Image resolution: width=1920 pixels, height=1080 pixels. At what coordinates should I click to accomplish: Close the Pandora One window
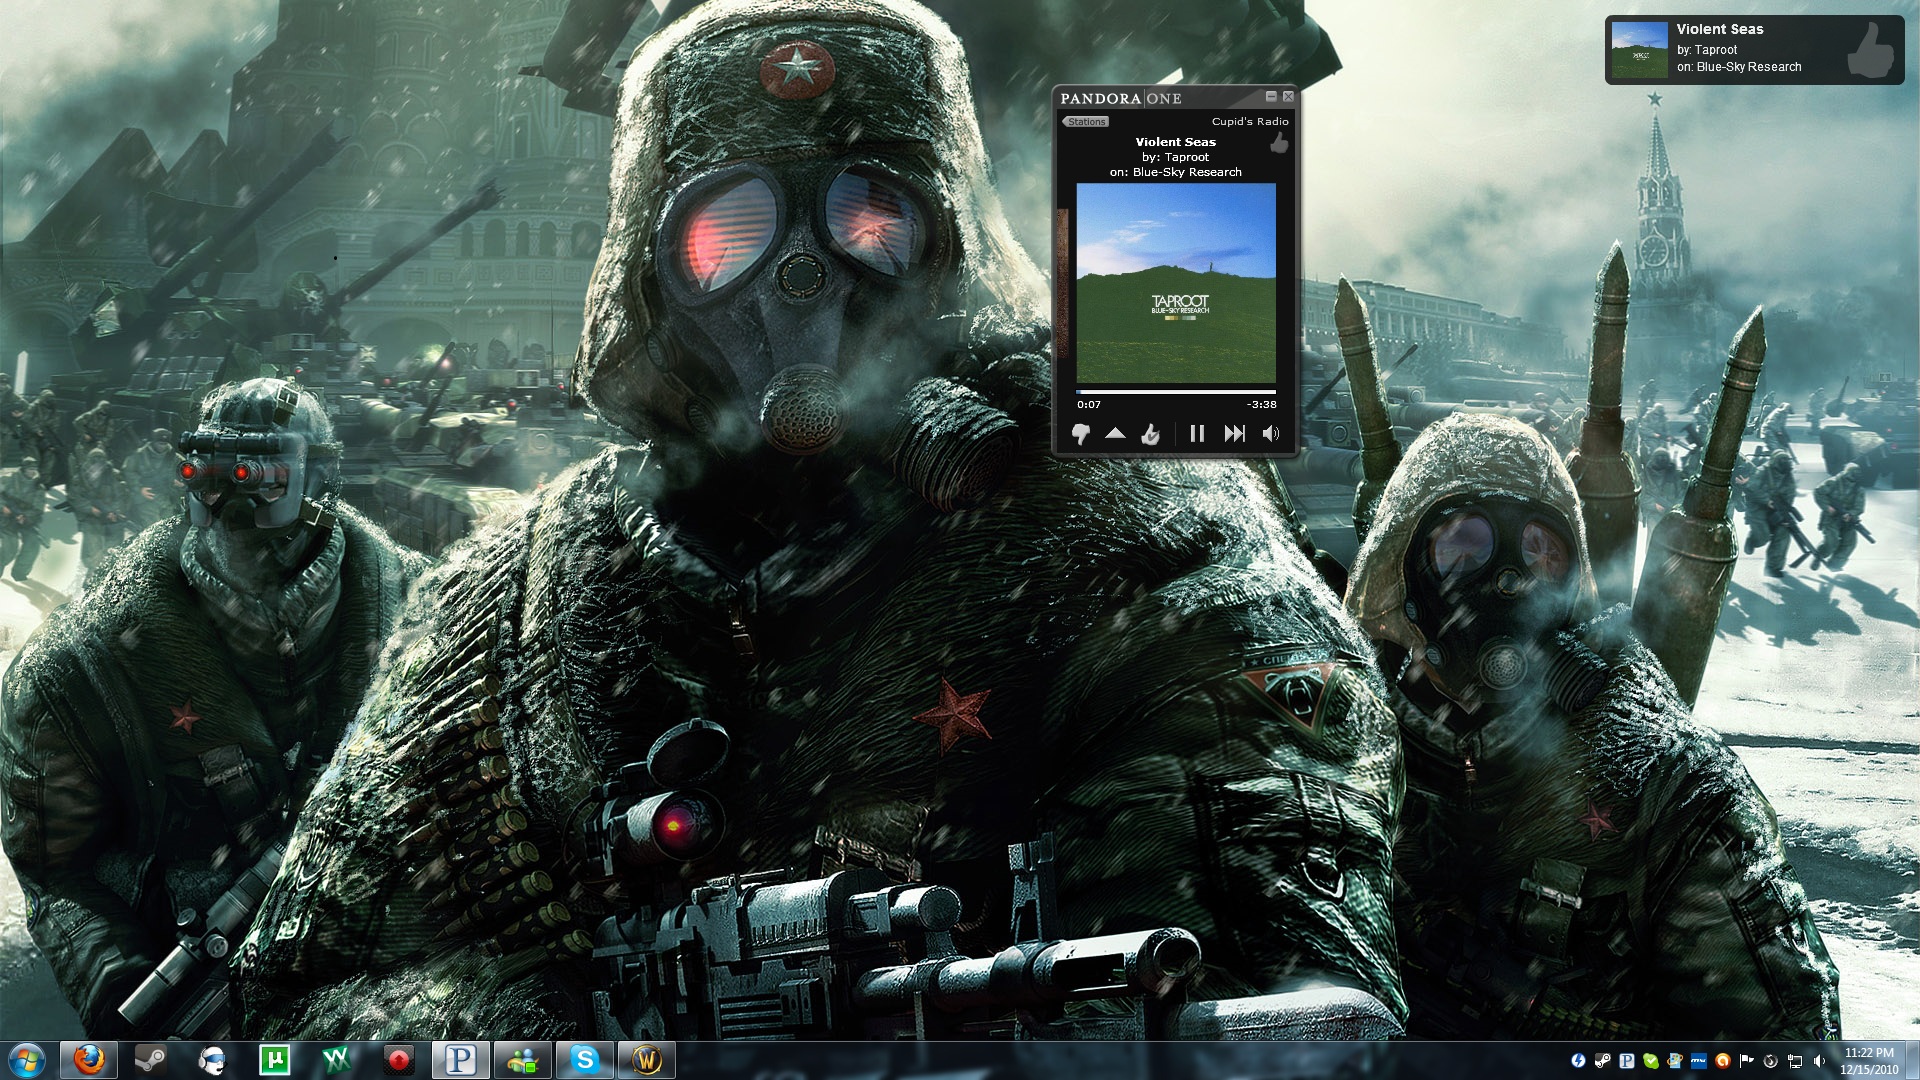pyautogui.click(x=1288, y=97)
